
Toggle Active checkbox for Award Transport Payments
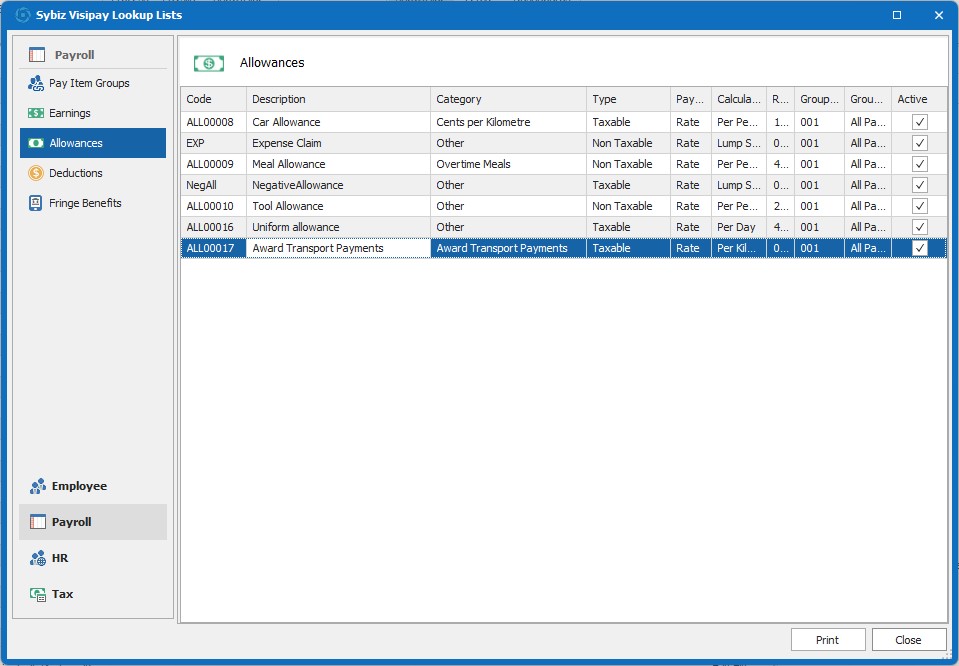(919, 248)
